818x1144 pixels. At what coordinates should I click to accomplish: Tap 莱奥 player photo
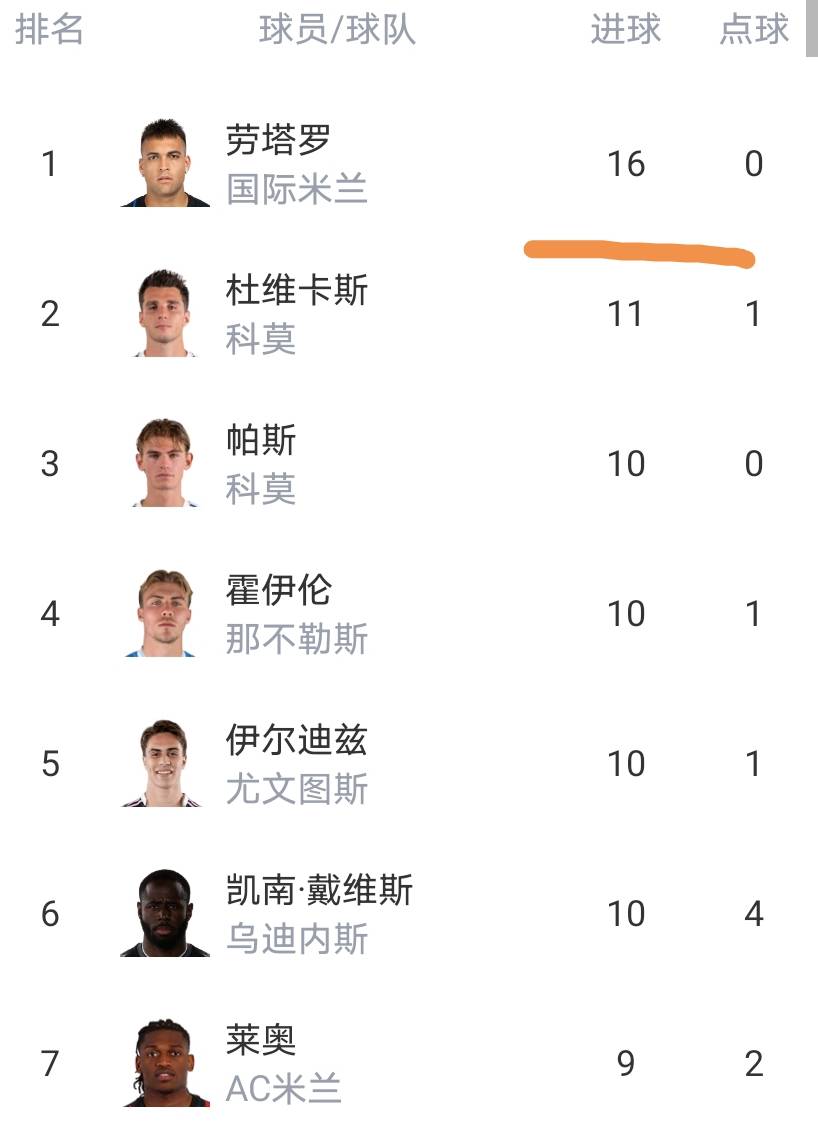coord(165,1062)
